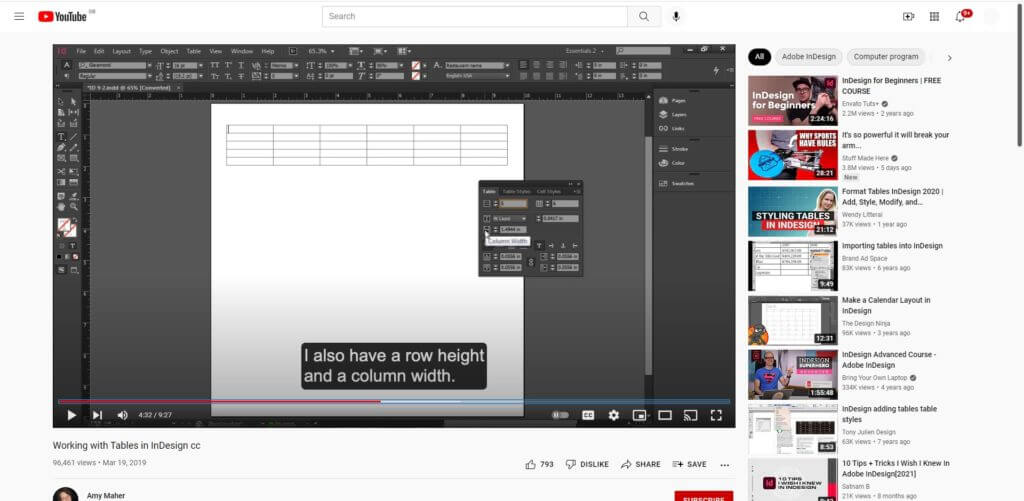Click the DISLIKE button
1024x501 pixels.
(587, 464)
